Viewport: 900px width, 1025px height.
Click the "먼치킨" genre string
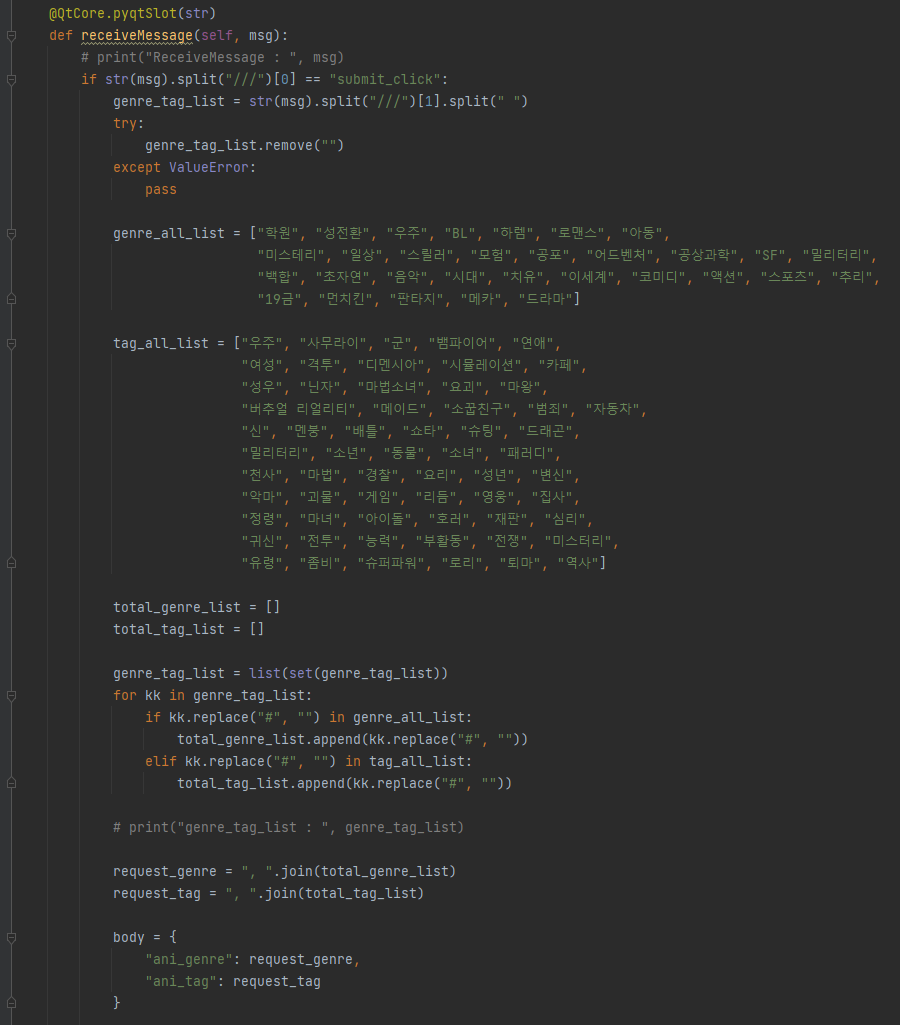click(x=346, y=299)
